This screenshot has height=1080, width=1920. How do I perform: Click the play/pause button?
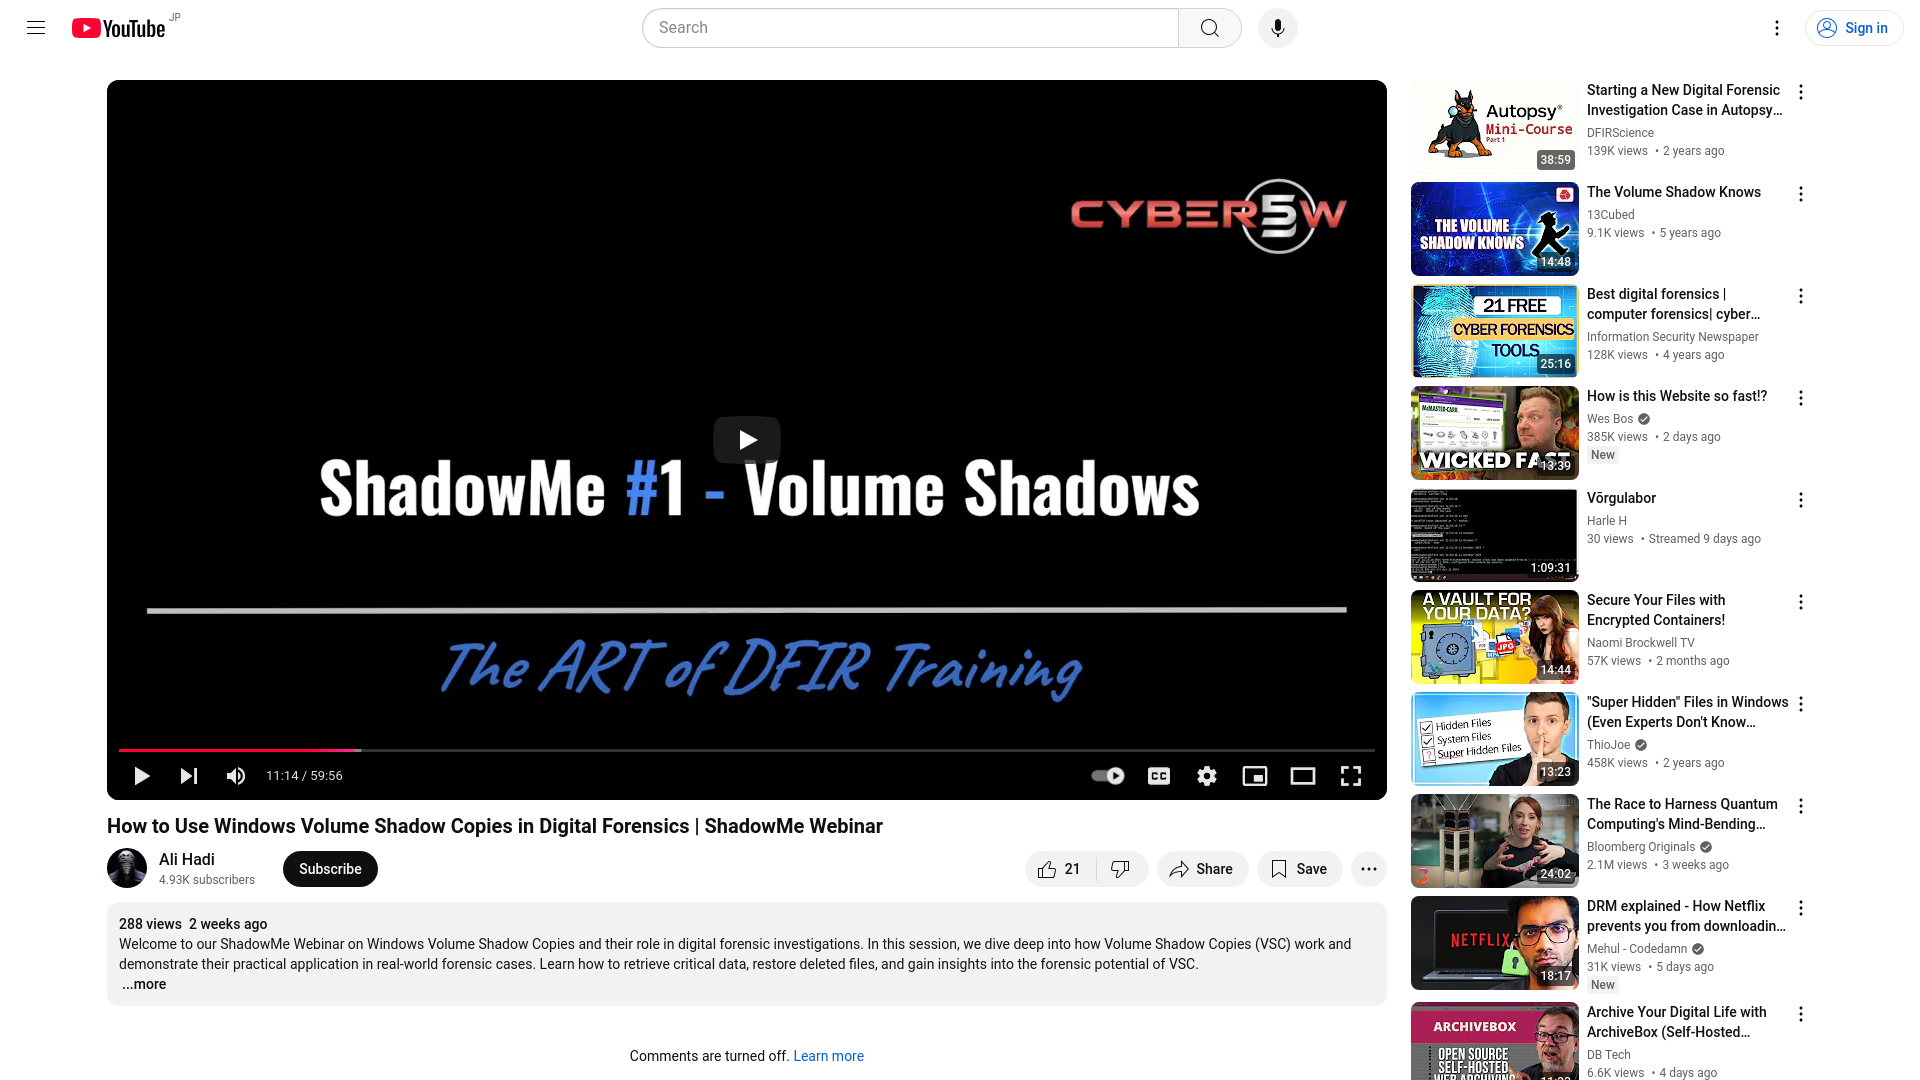141,775
